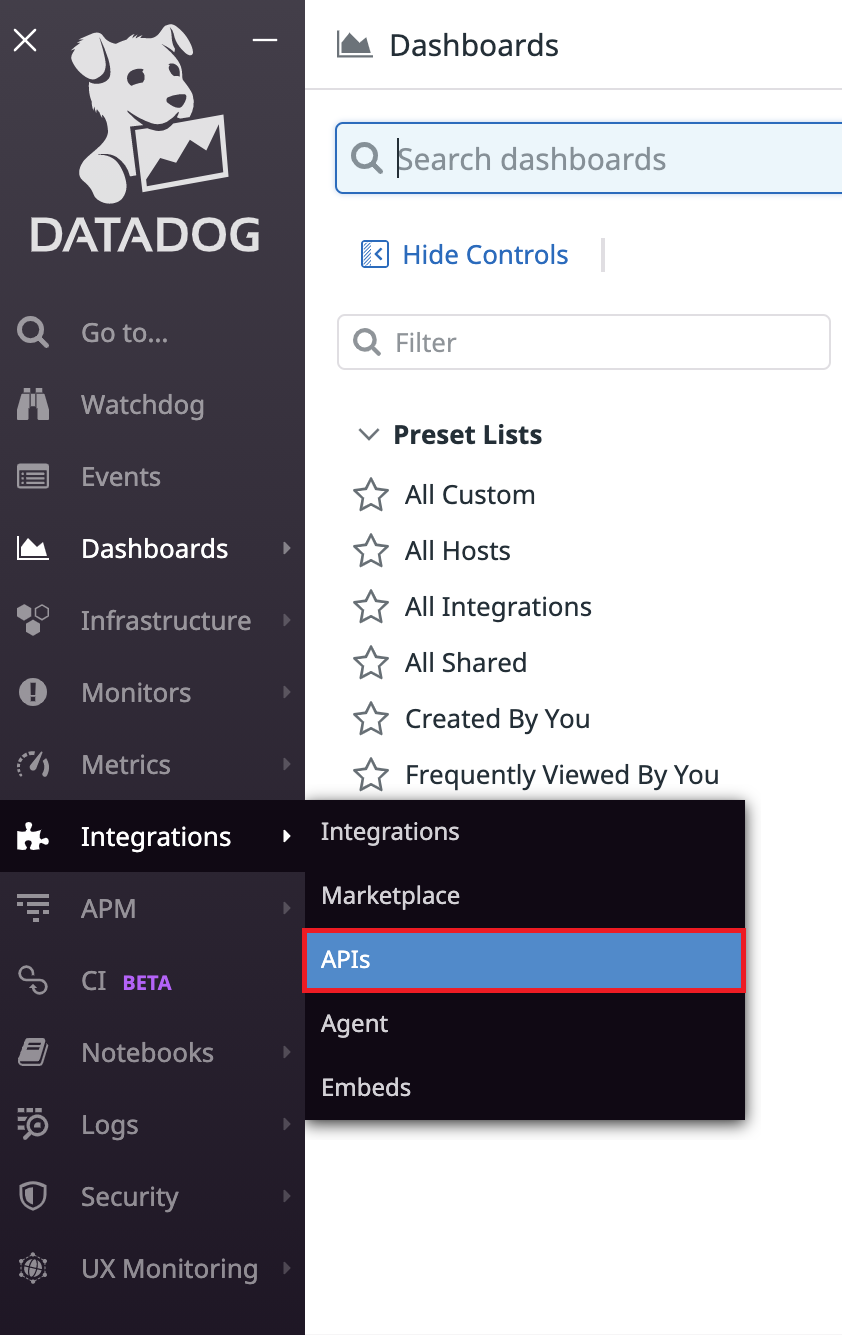
Task: Select the Infrastructure hexagons icon
Action: (33, 621)
